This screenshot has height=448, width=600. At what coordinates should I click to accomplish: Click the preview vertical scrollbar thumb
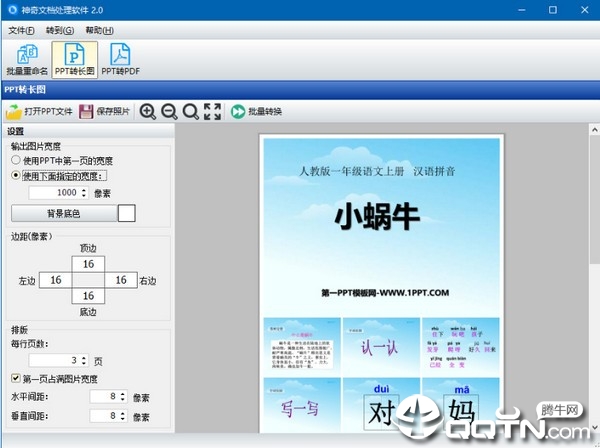coord(594,199)
